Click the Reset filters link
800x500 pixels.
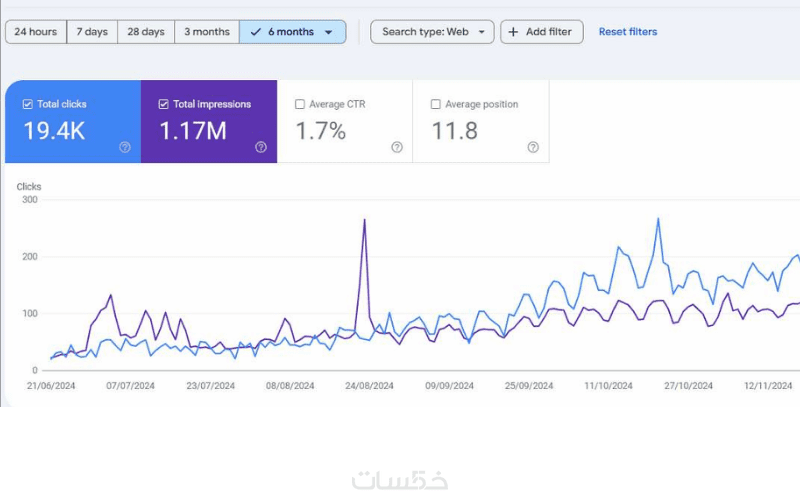(628, 32)
